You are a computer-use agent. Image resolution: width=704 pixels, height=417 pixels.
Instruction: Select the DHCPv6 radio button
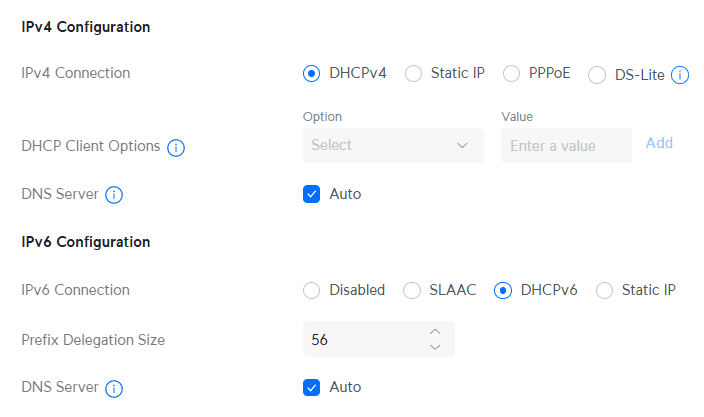[x=502, y=290]
